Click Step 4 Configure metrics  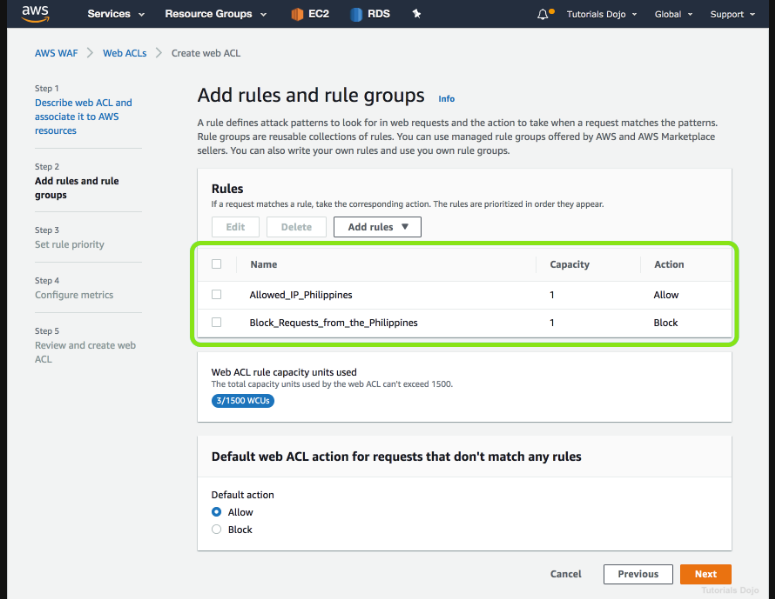(74, 295)
